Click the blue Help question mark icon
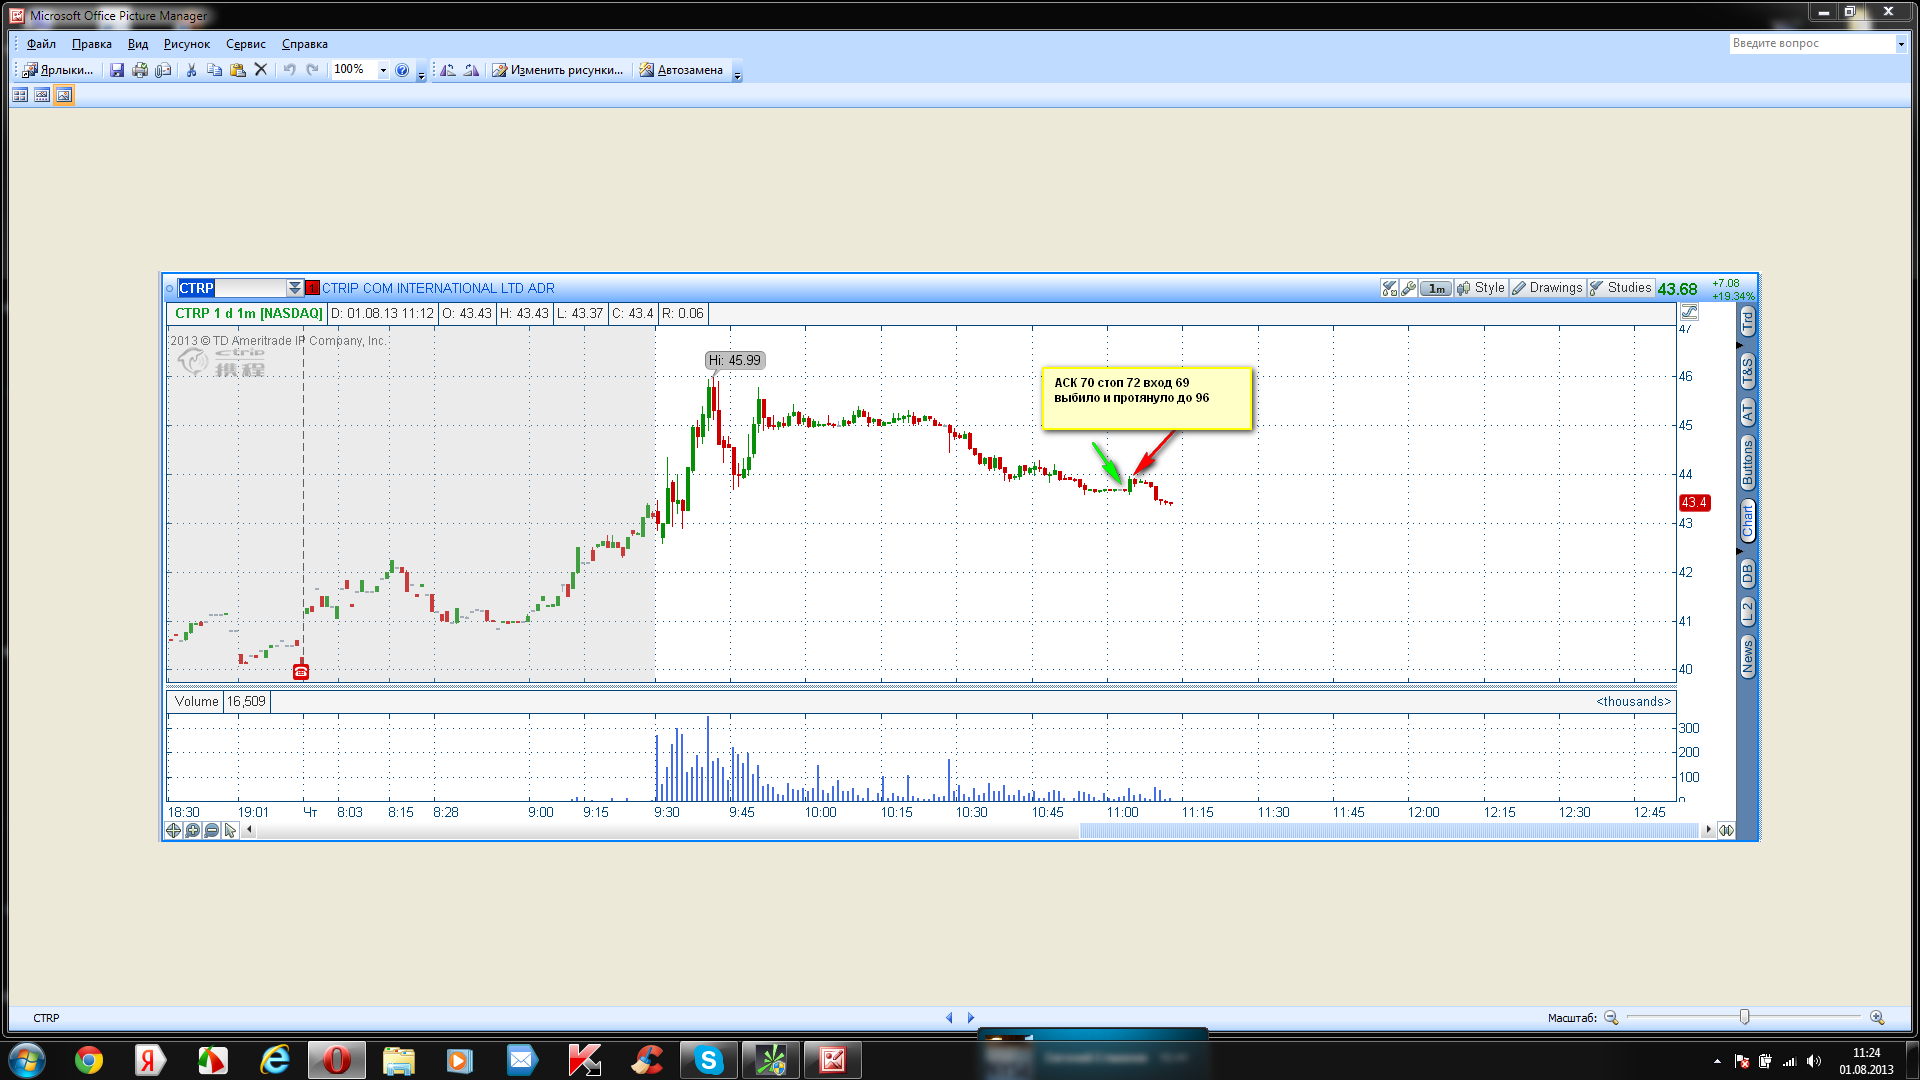1920x1080 pixels. tap(402, 70)
